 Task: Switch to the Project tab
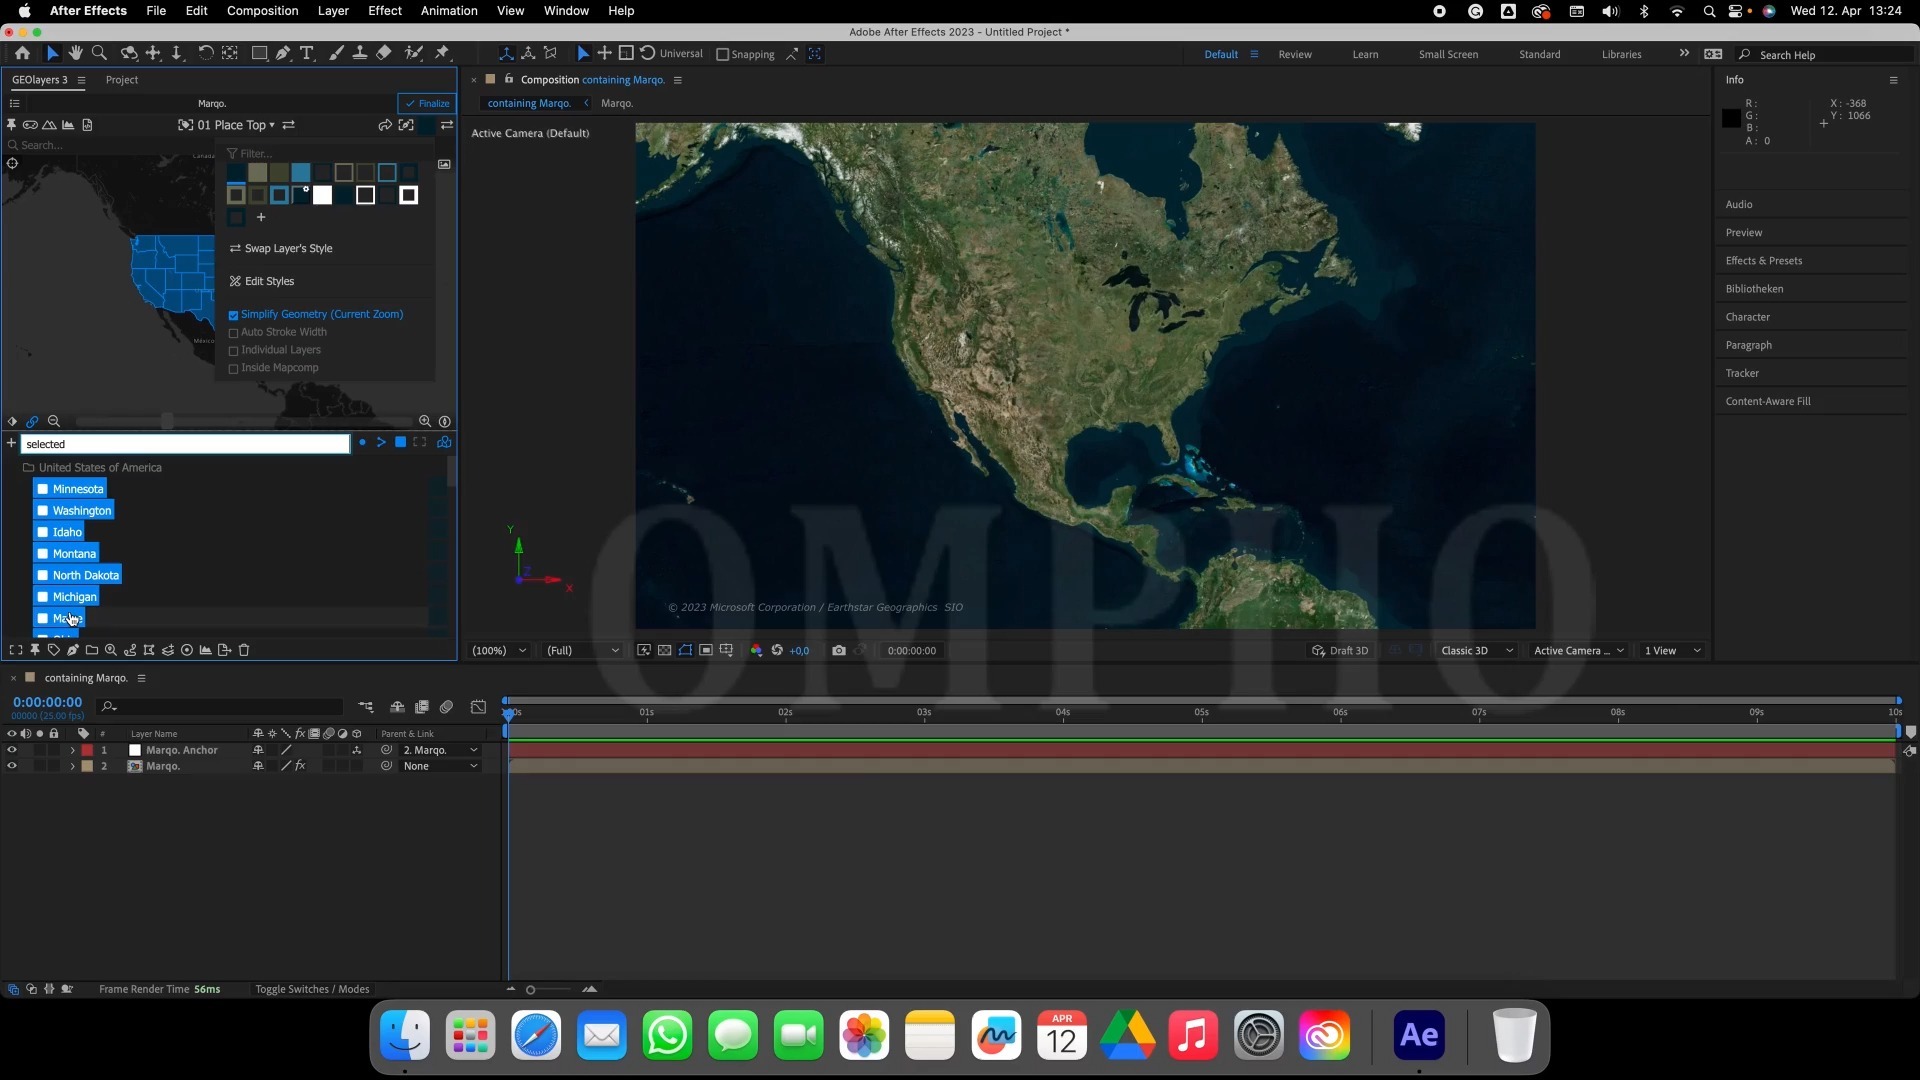[122, 80]
